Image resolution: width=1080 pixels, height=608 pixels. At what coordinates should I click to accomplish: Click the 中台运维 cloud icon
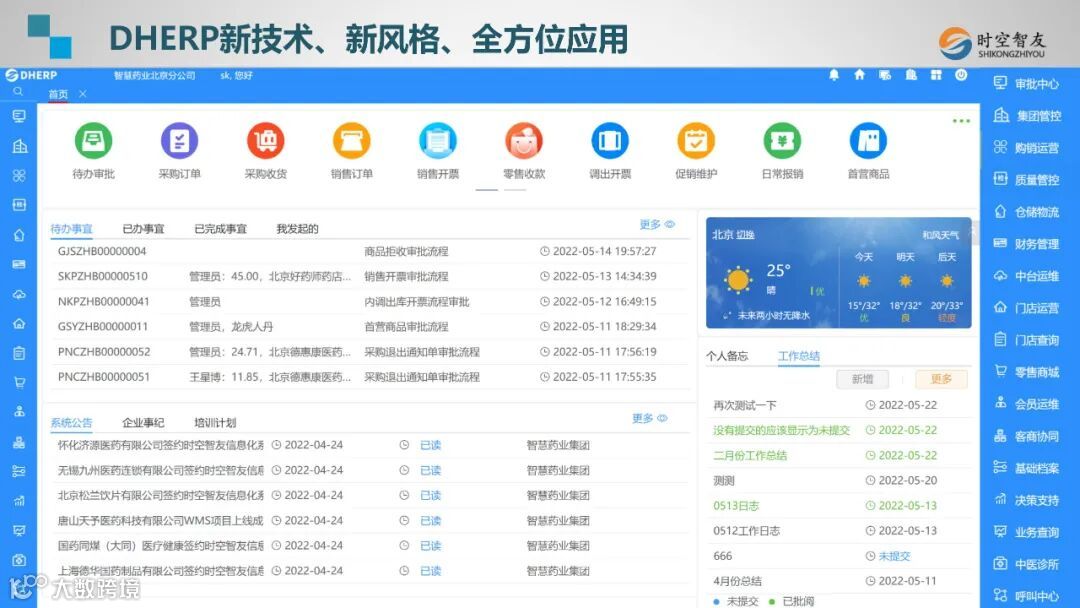click(1000, 276)
